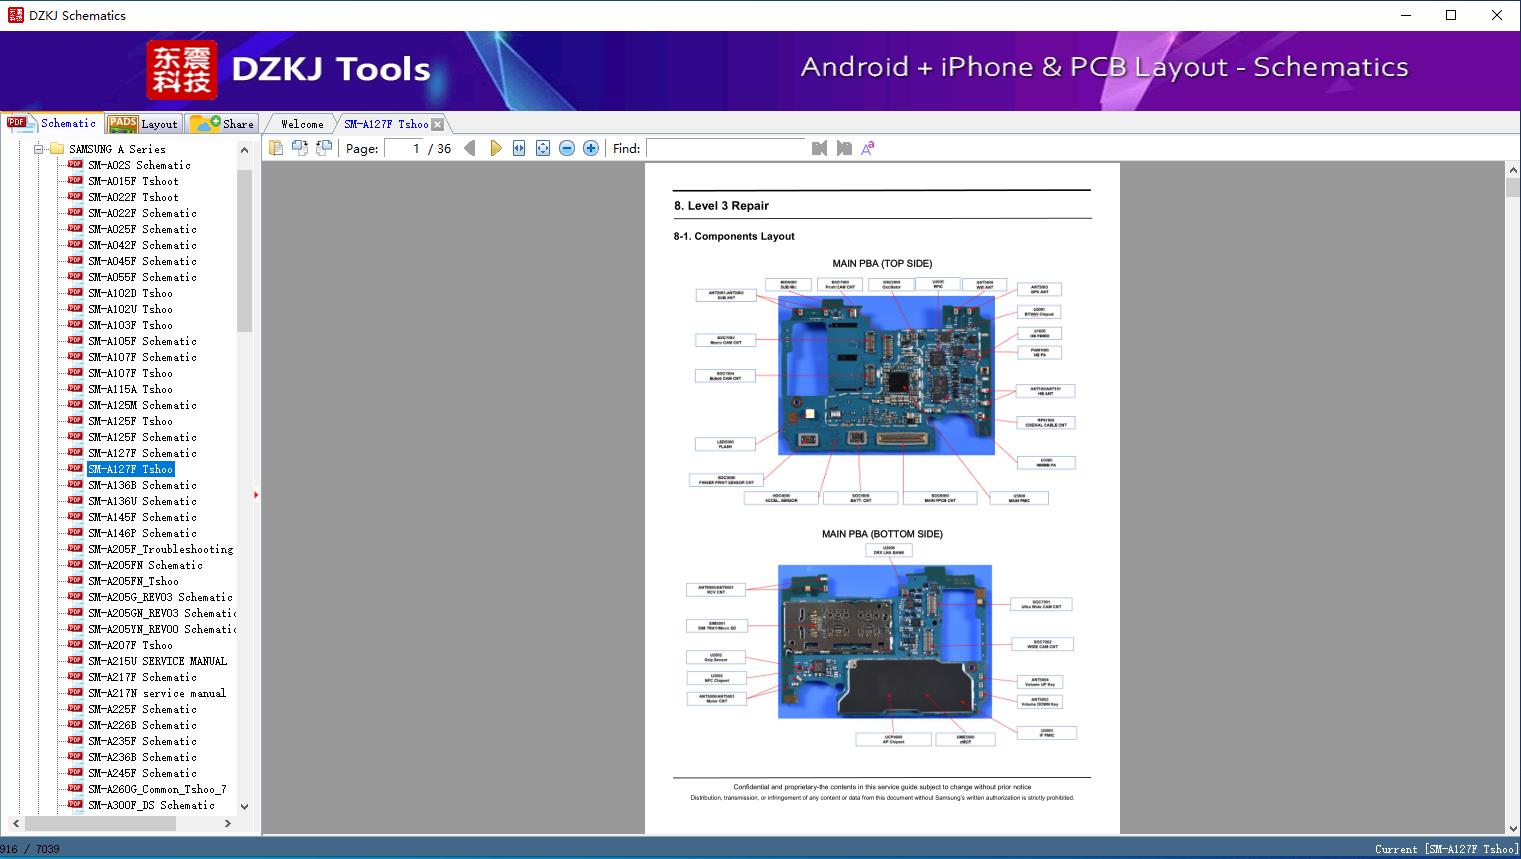Open SM-A235F Schematic in the tree
The image size is (1521, 859).
coord(142,741)
